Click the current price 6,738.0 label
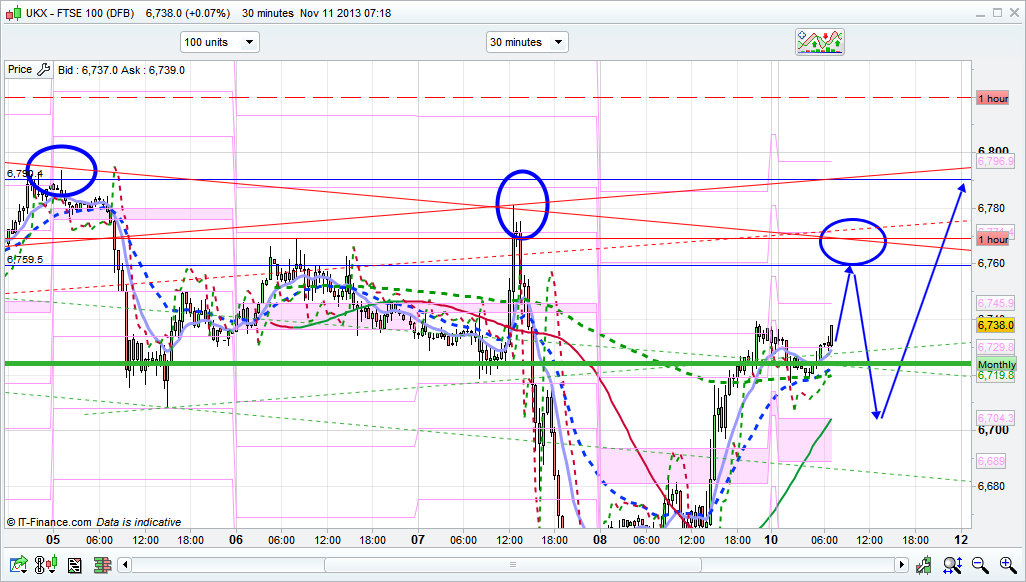Viewport: 1026px width, 582px height. pyautogui.click(x=997, y=325)
